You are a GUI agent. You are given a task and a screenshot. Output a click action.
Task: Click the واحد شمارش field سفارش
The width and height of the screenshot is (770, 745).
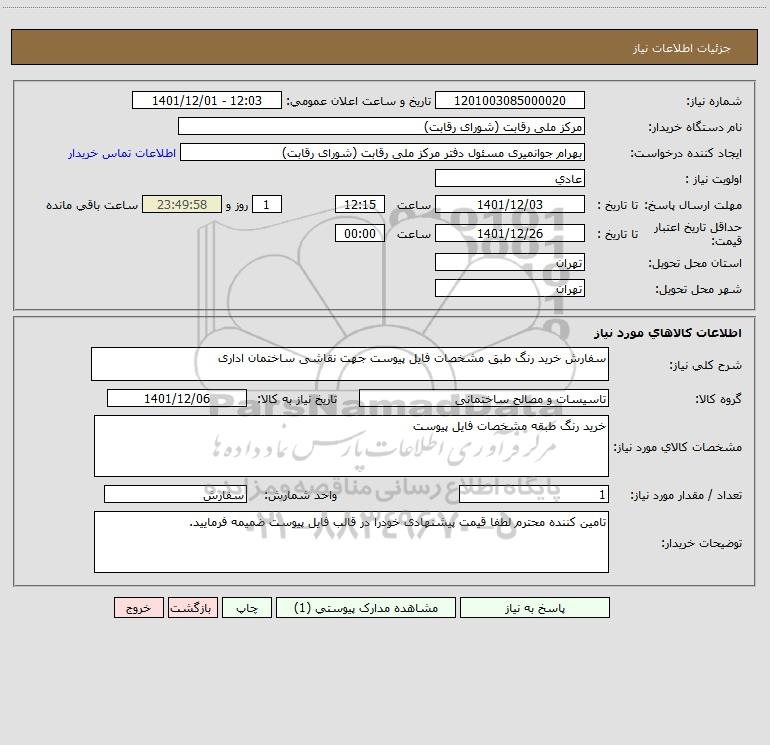tap(175, 495)
